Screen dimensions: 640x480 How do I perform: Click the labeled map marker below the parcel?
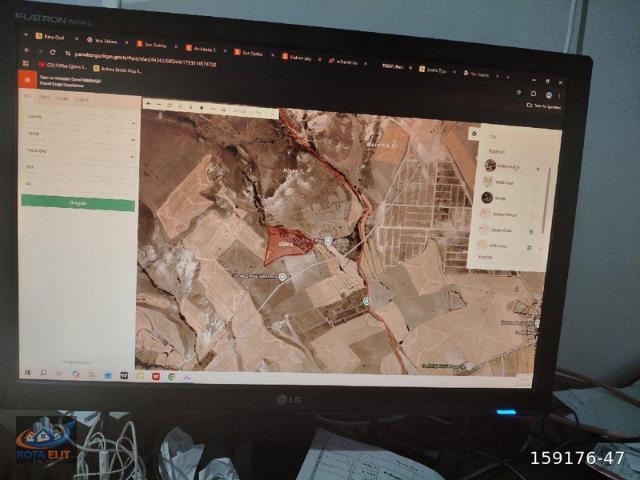282,277
